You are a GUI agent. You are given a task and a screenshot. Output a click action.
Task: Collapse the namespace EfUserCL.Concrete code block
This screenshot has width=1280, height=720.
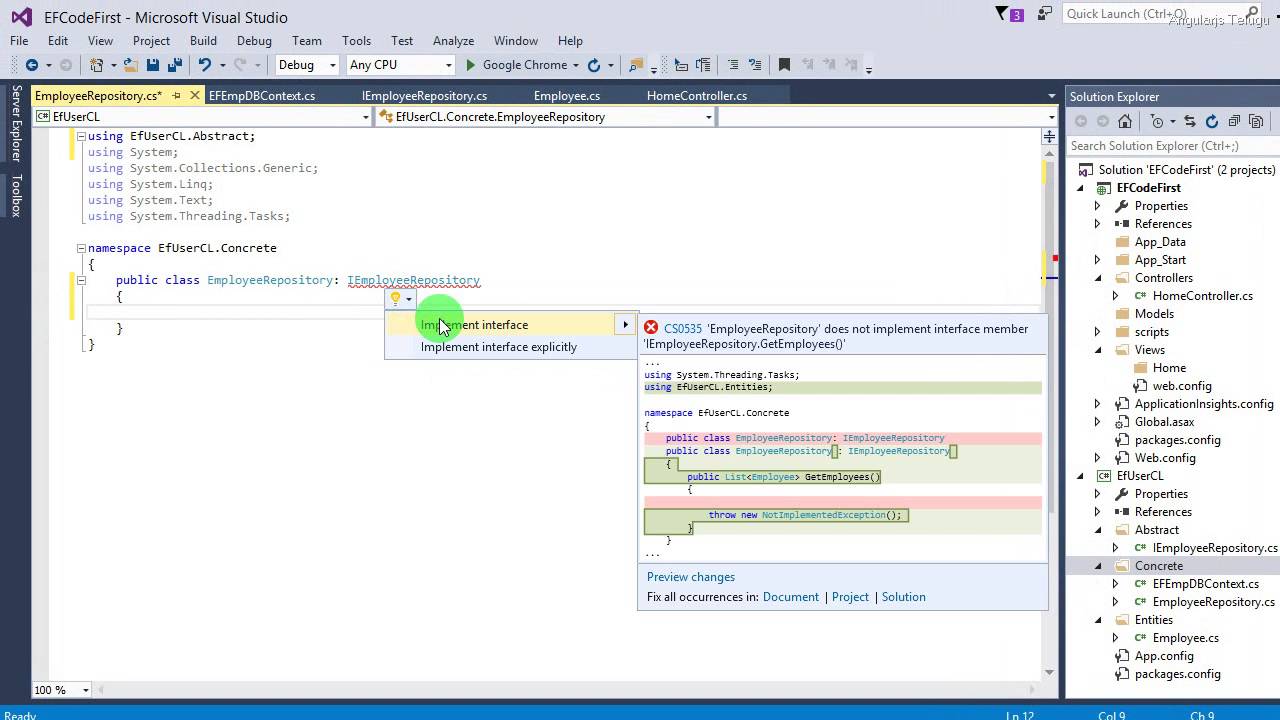81,248
